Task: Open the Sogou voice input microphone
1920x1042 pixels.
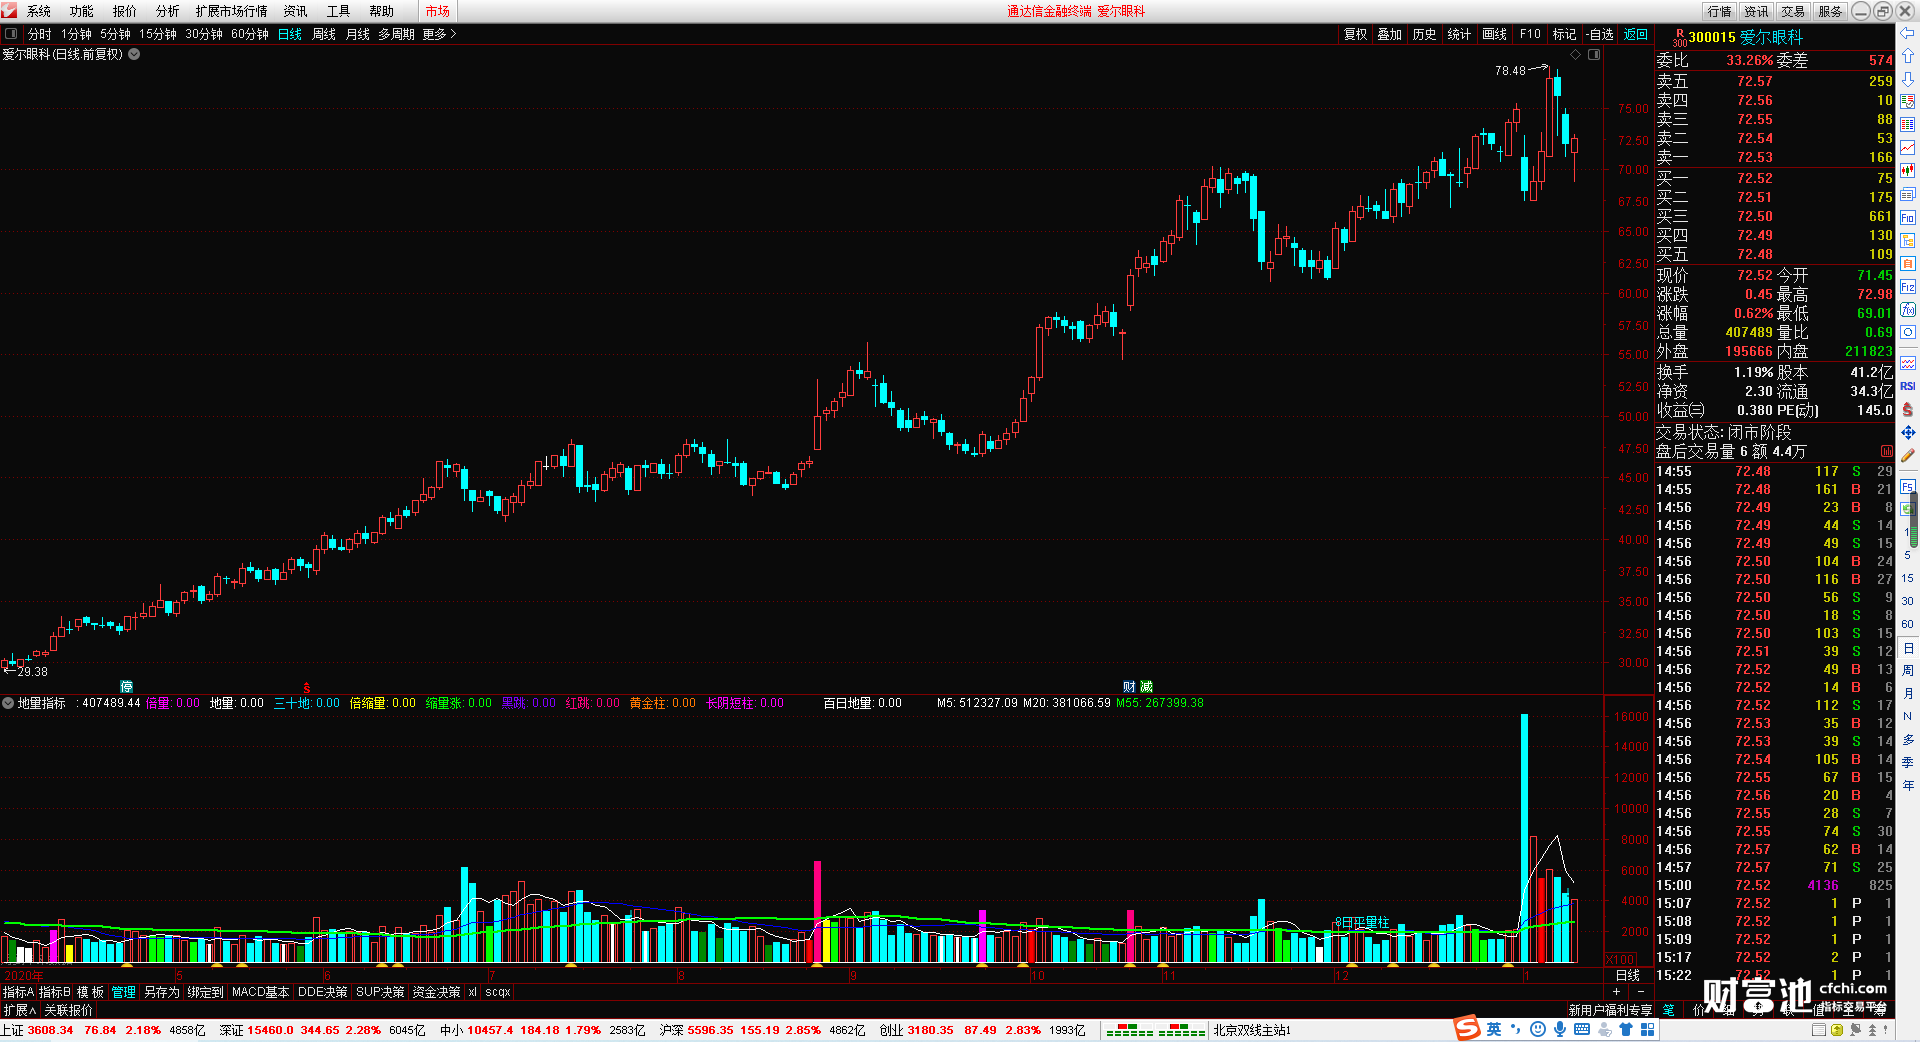Action: click(1559, 1029)
